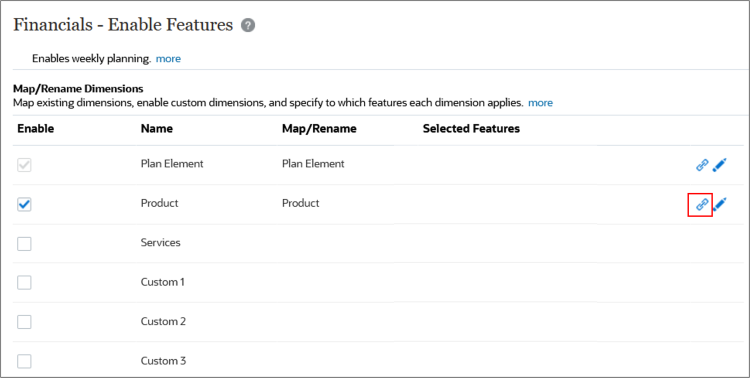
Task: Uncheck the Product enable checkbox
Action: (x=24, y=204)
